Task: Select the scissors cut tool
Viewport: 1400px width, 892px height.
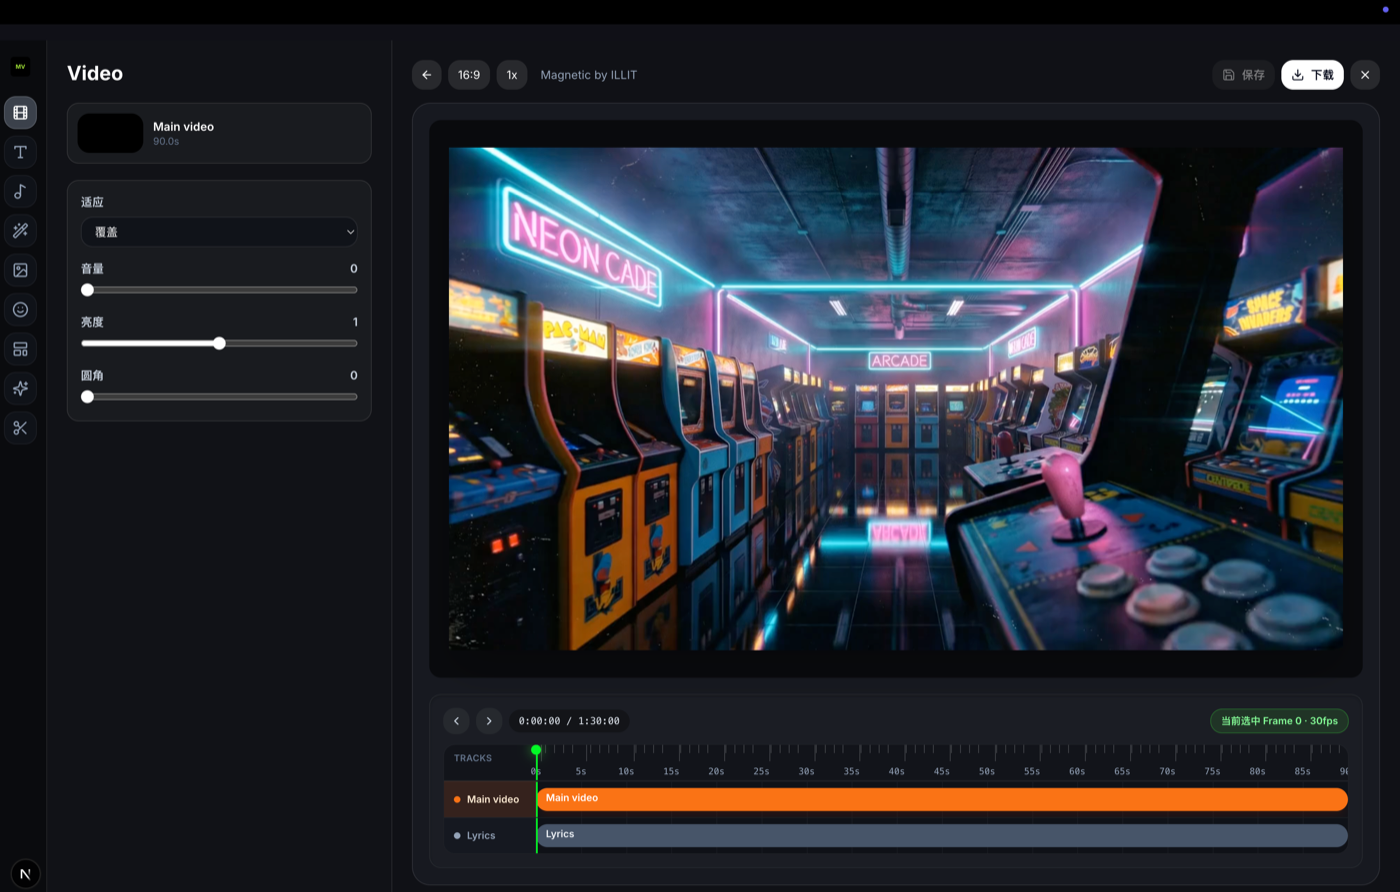Action: pos(20,428)
